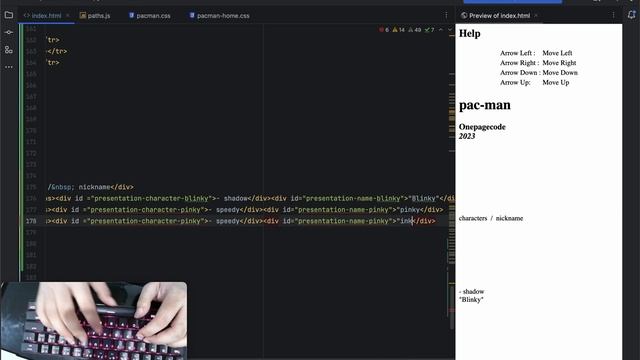Click "Arrow Left :" in preview
This screenshot has width=640, height=360.
tap(517, 53)
